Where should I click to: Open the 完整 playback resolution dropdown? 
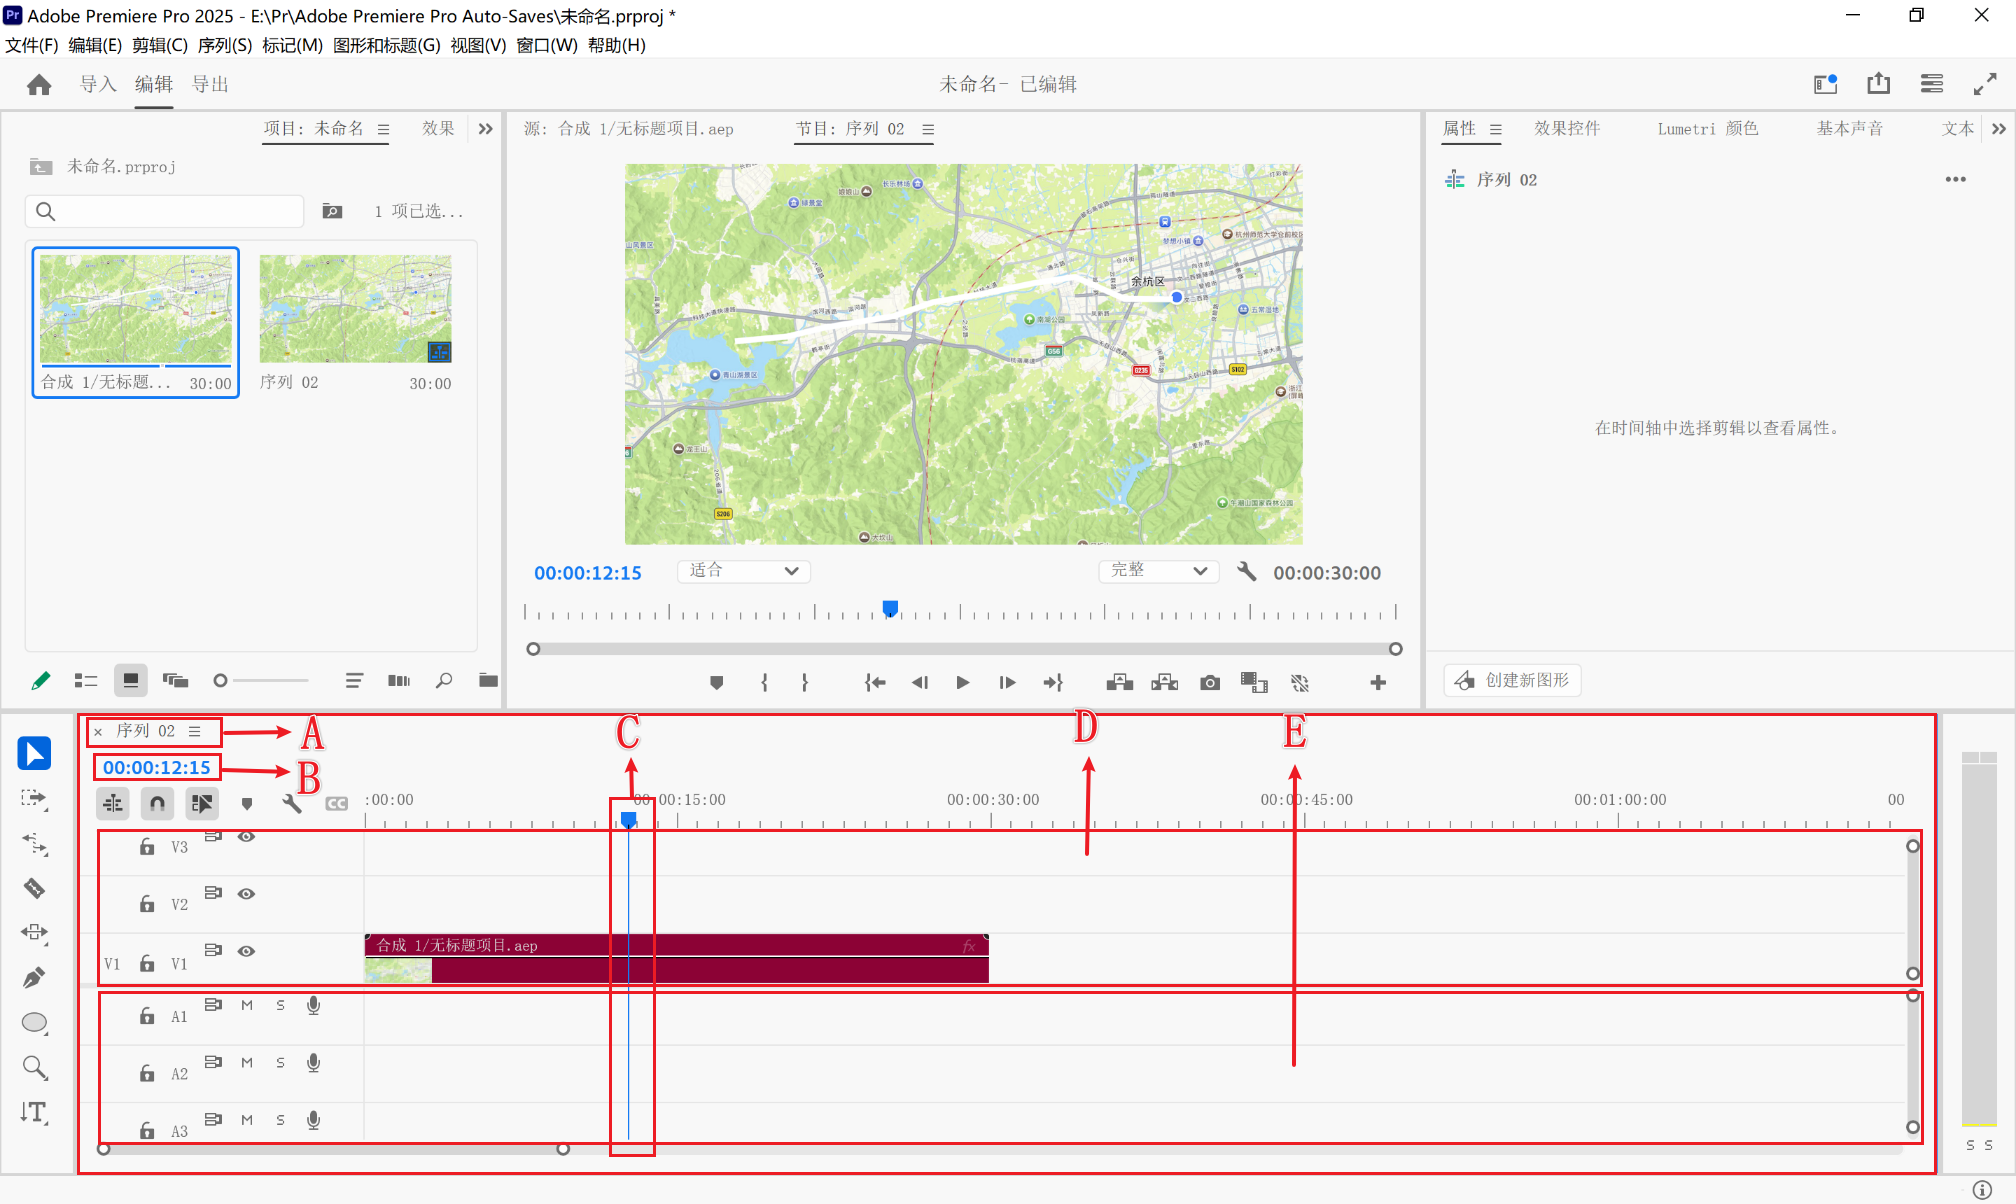[x=1159, y=571]
